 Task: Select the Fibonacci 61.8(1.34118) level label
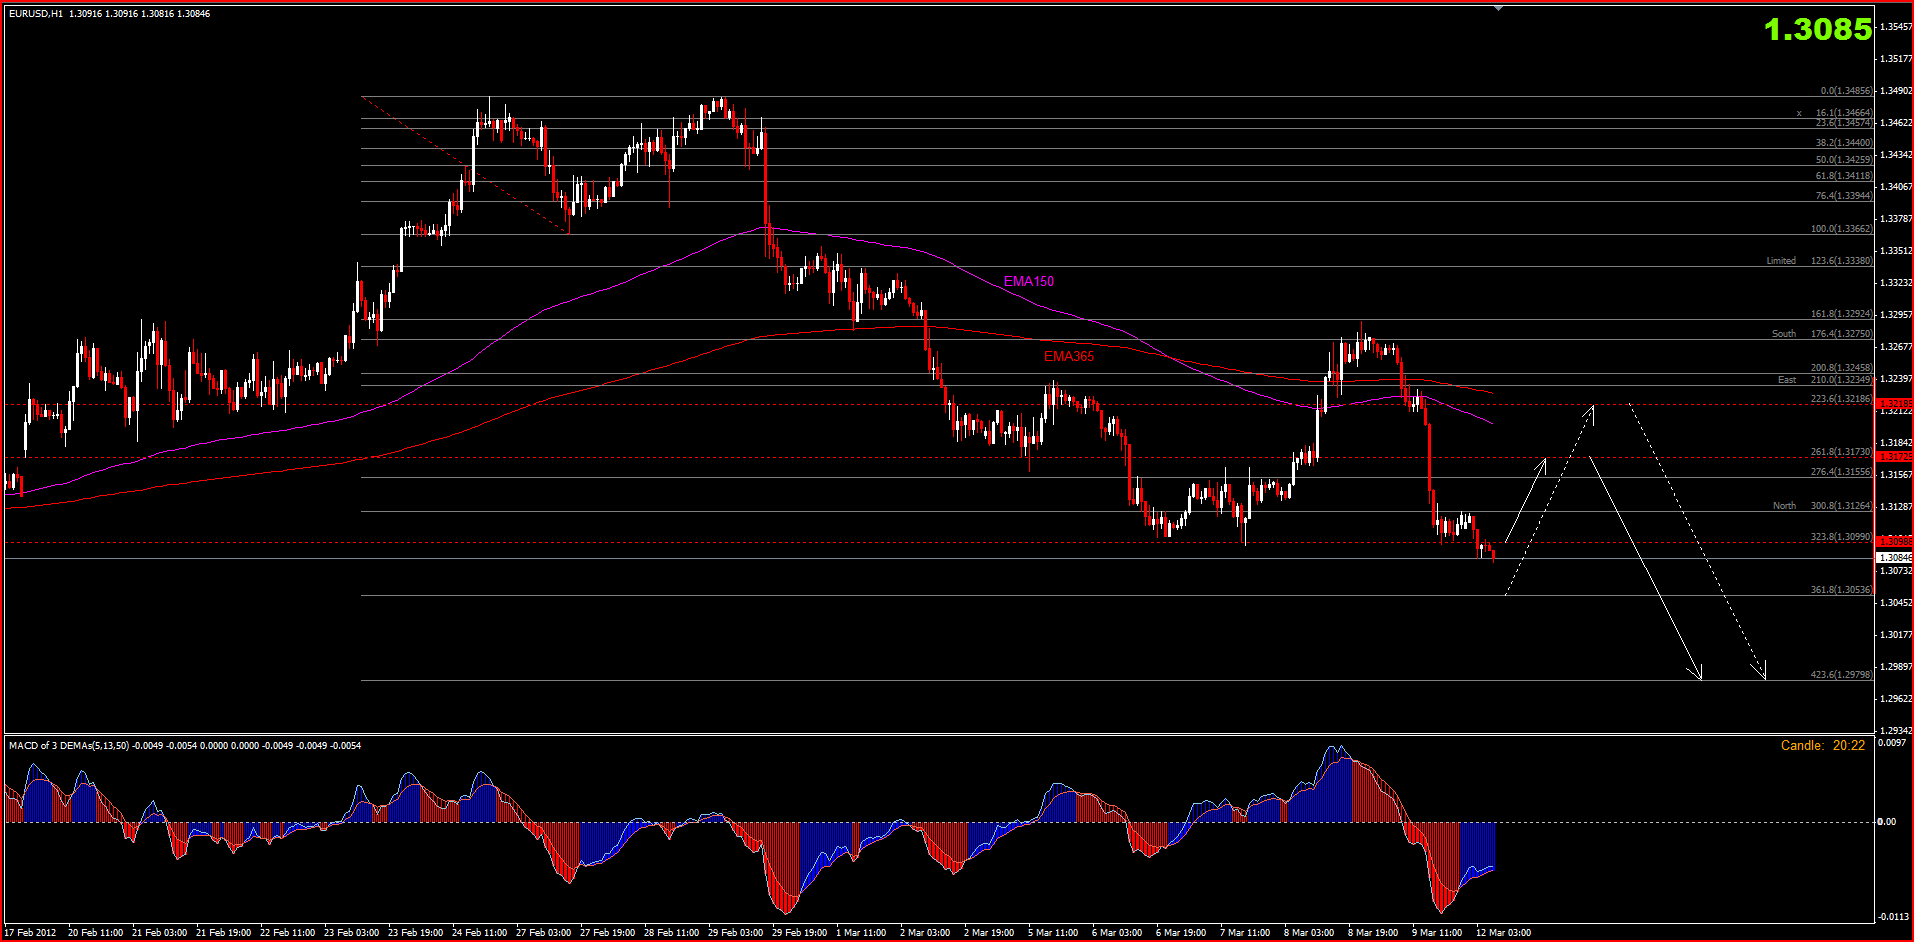pos(1844,176)
